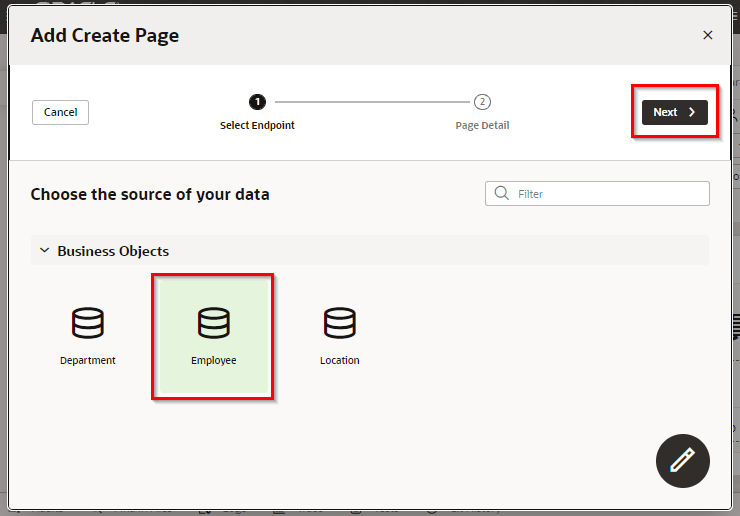Collapse the Business Objects chevron
740x516 pixels.
point(43,251)
